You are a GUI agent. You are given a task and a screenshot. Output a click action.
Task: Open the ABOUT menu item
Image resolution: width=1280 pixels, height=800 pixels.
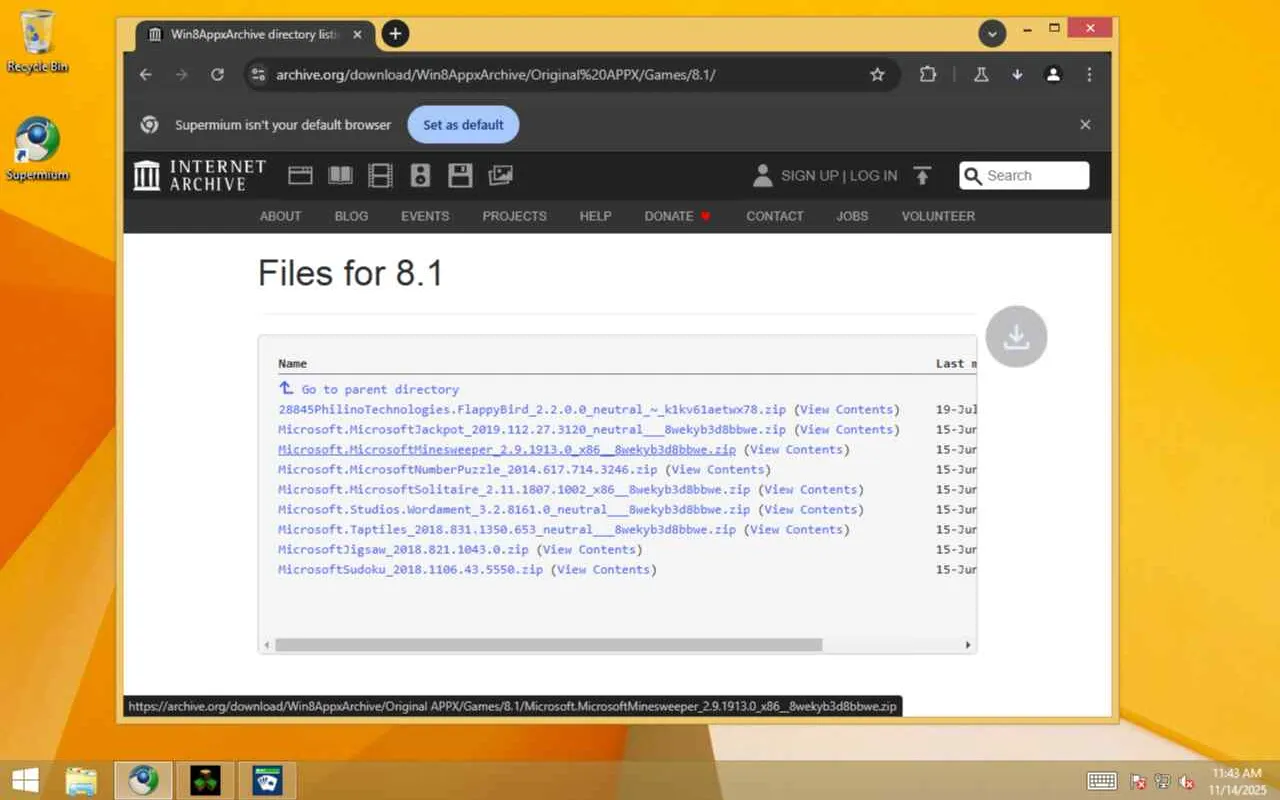click(280, 216)
